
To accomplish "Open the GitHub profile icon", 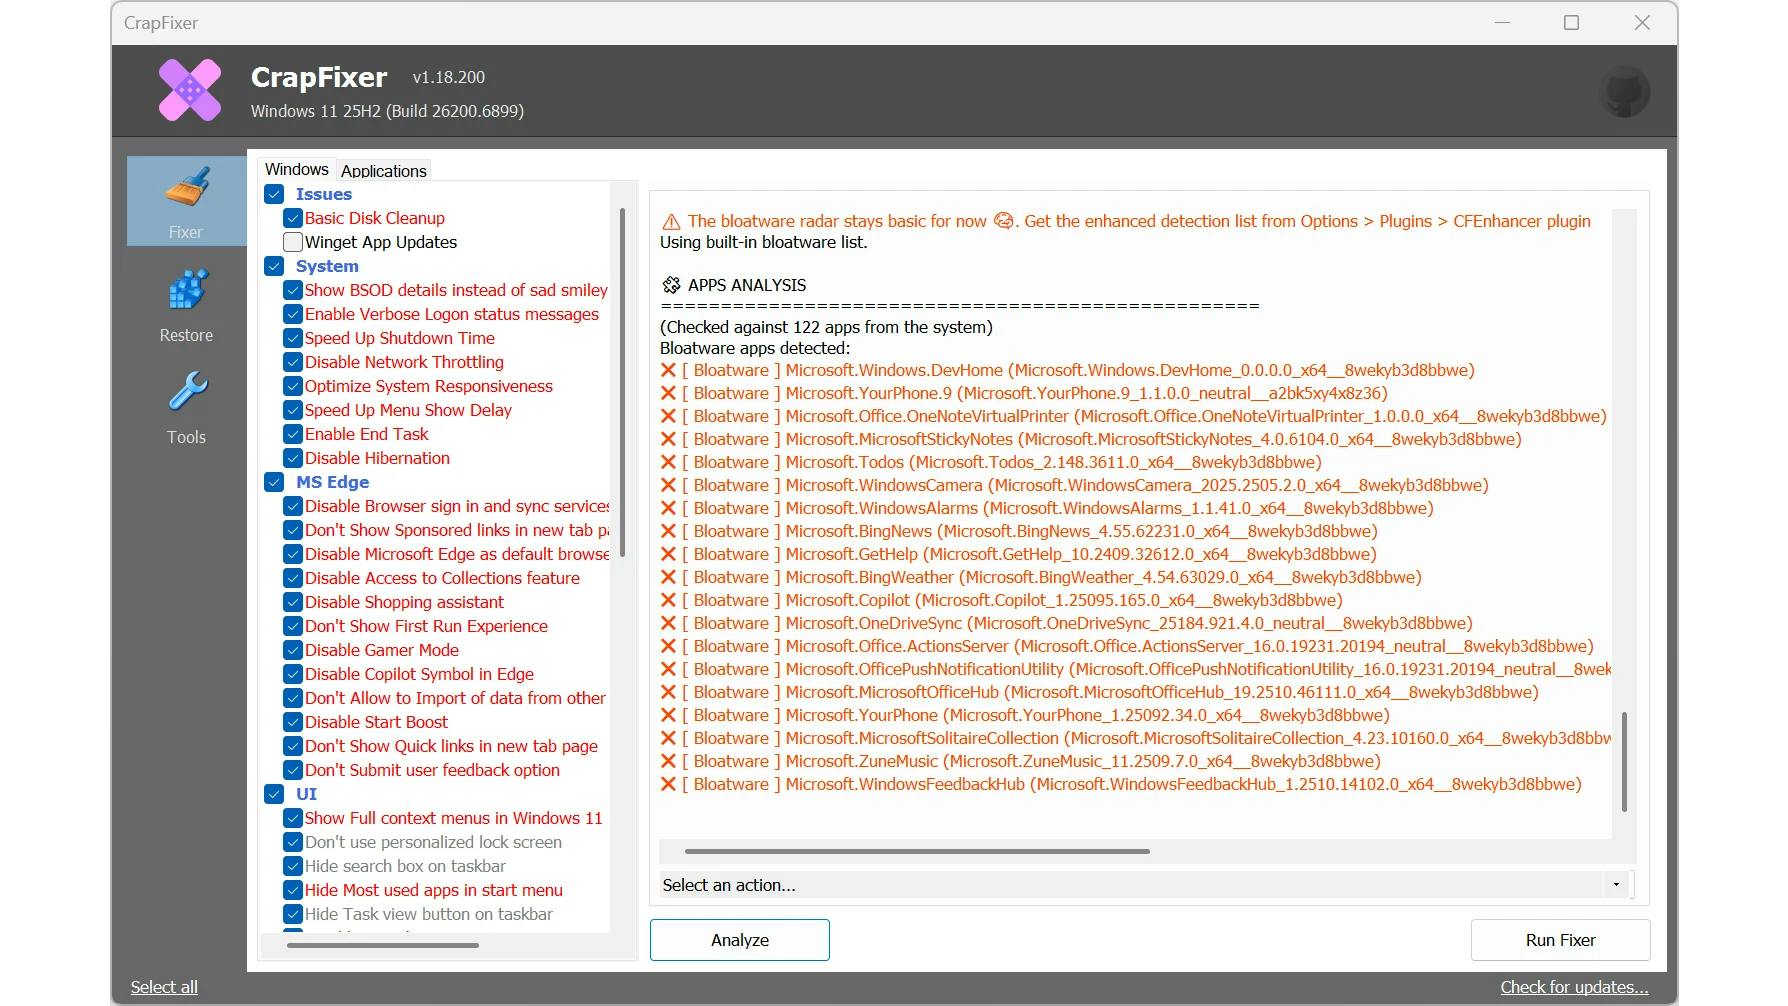I will [1625, 92].
